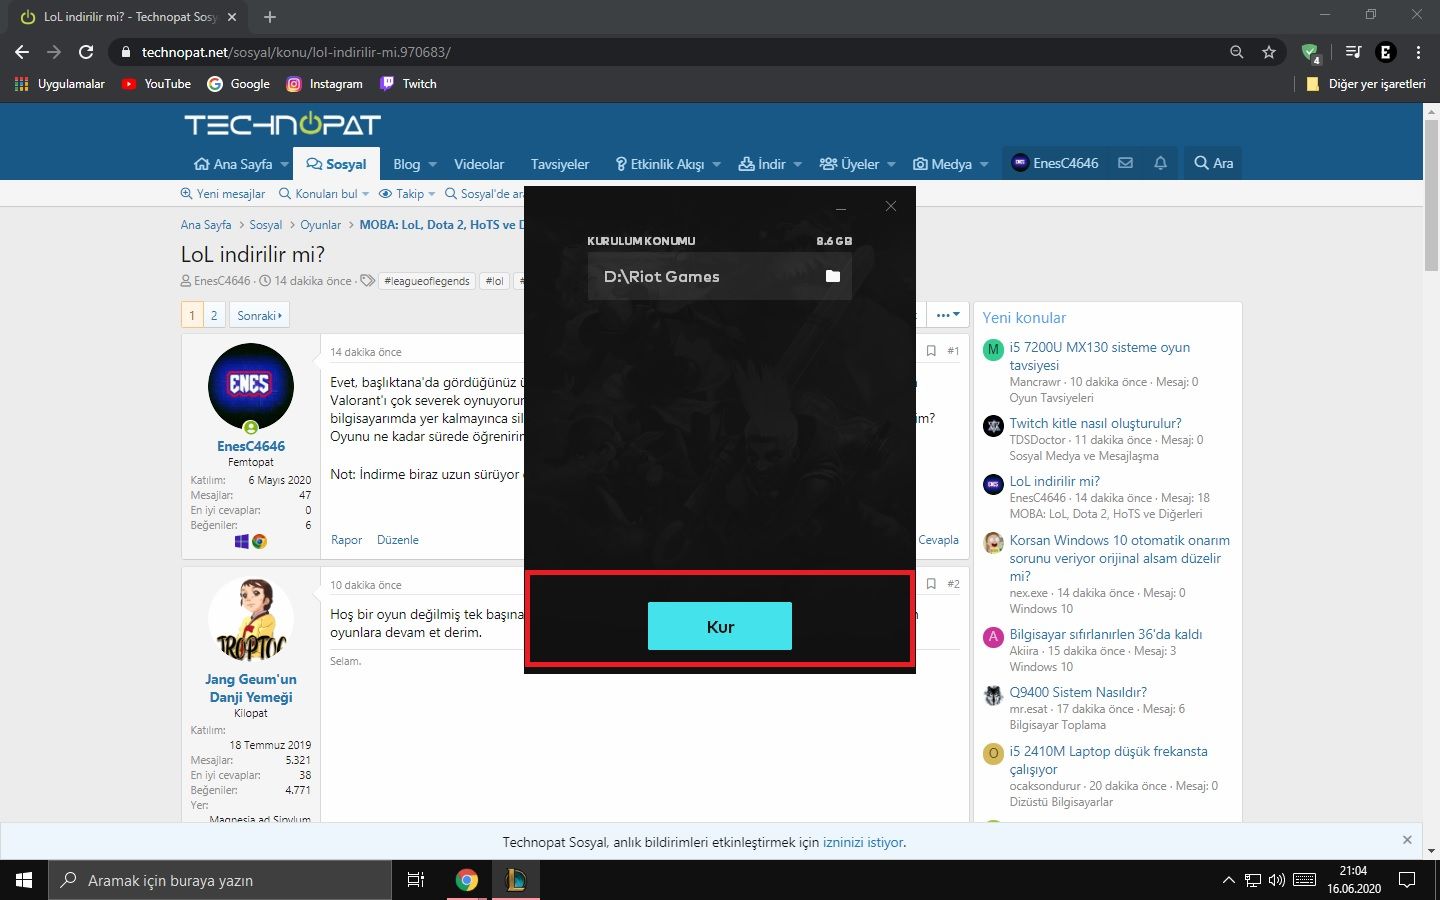1440x900 pixels.
Task: Open the EnesC4646 account menu in navbar
Action: pyautogui.click(x=1055, y=163)
